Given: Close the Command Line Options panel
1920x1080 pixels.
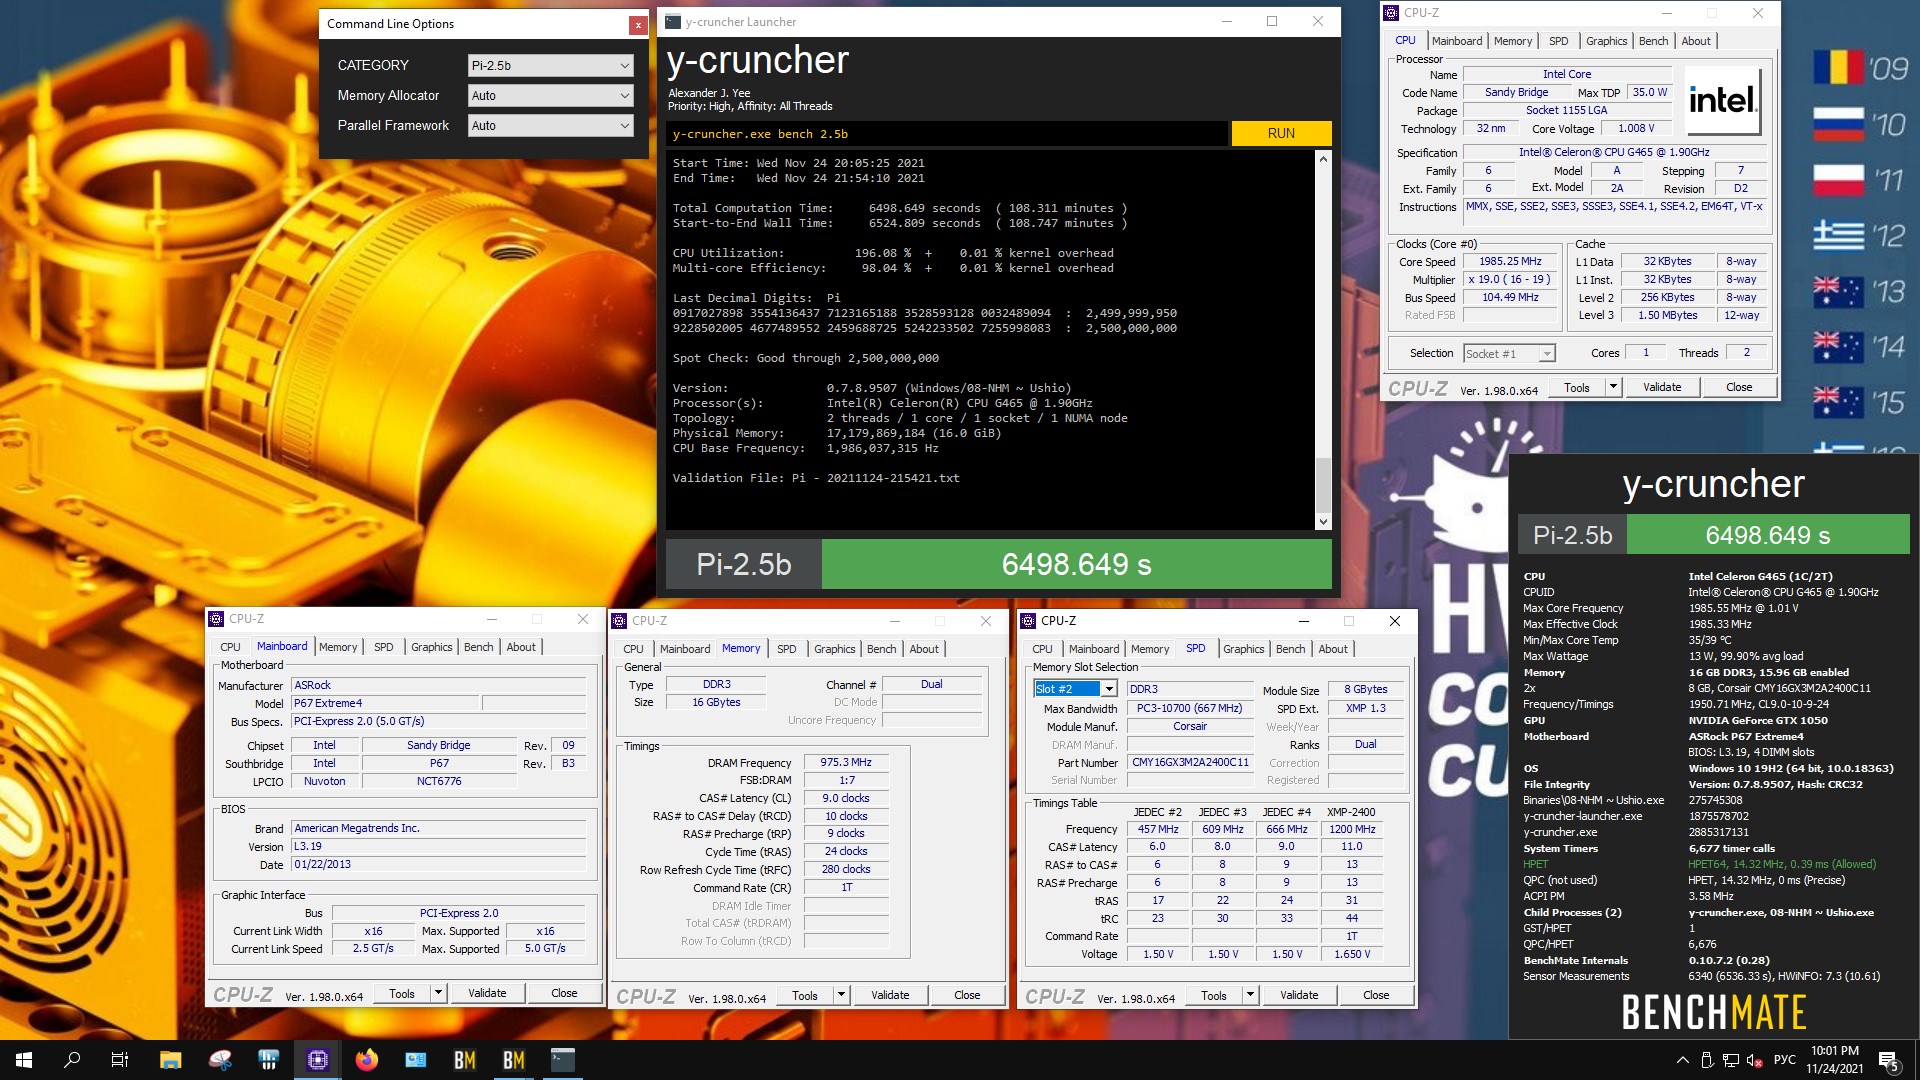Looking at the screenshot, I should click(x=638, y=25).
